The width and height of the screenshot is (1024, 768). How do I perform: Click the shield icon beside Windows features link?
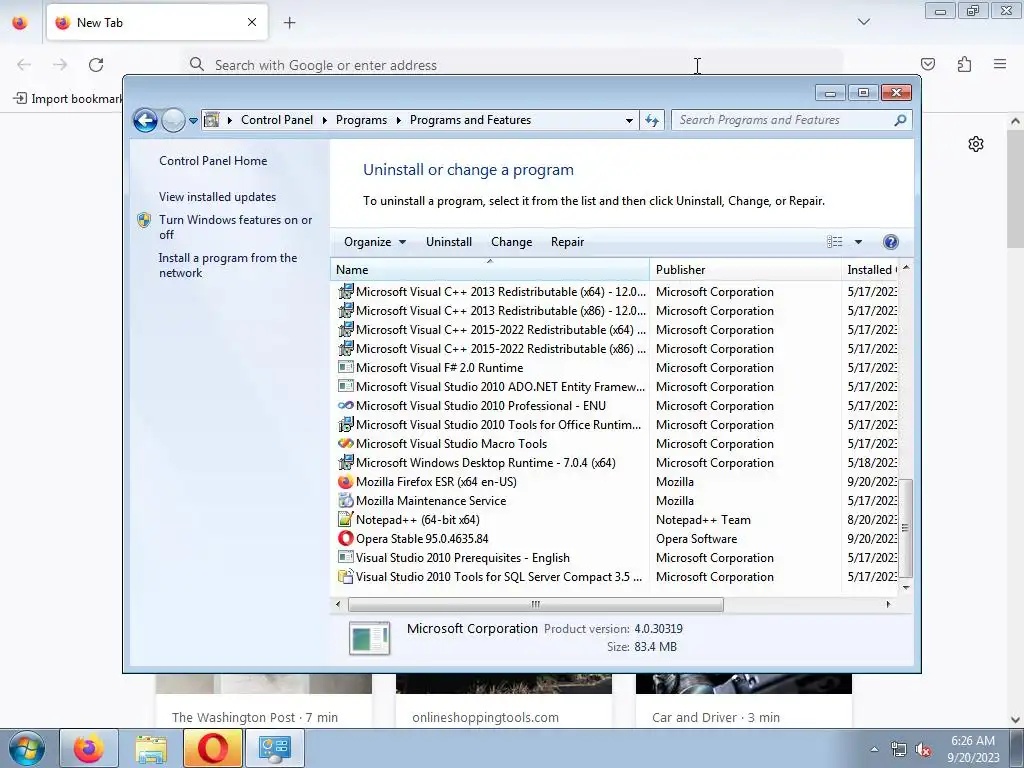[144, 220]
